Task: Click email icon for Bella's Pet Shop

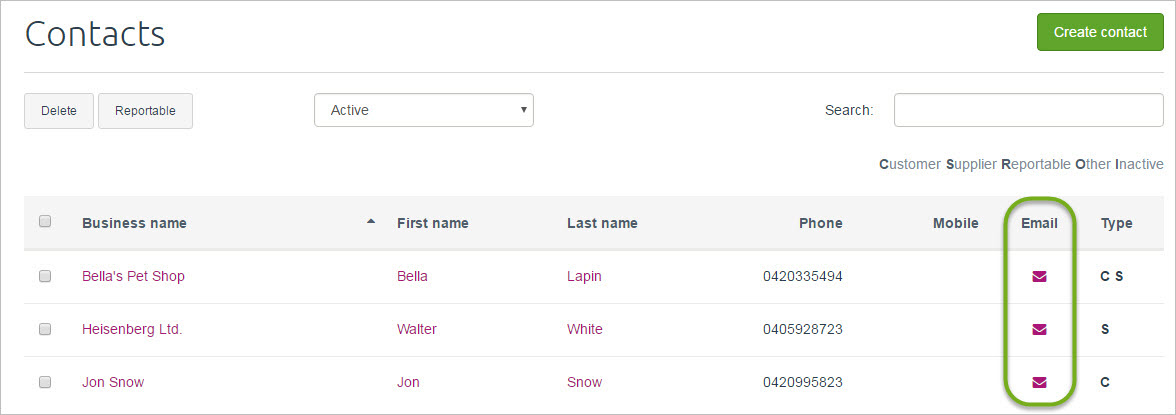Action: click(x=1039, y=277)
